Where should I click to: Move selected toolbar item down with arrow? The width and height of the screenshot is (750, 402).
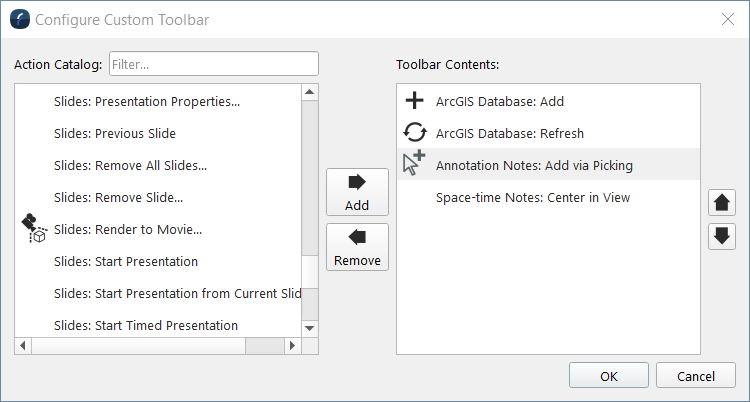click(x=721, y=237)
